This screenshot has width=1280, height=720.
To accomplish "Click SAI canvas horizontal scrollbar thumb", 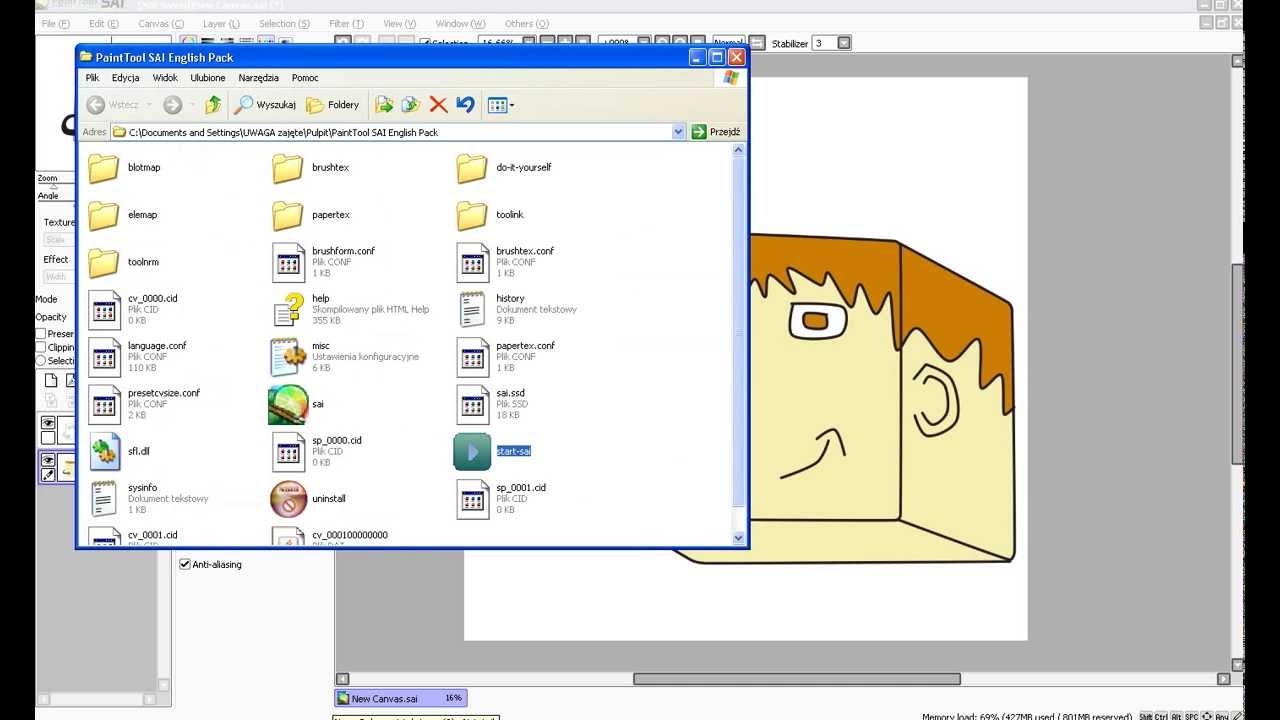I will (797, 679).
